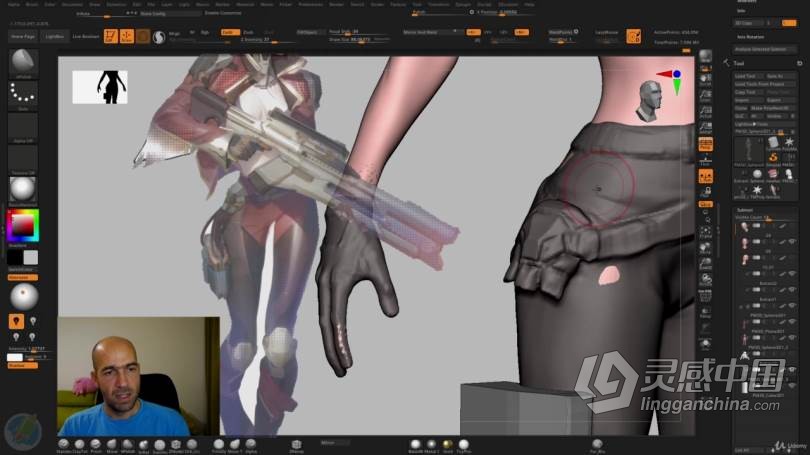Open the Alpha menu
The image size is (810, 455).
(x=14, y=4)
